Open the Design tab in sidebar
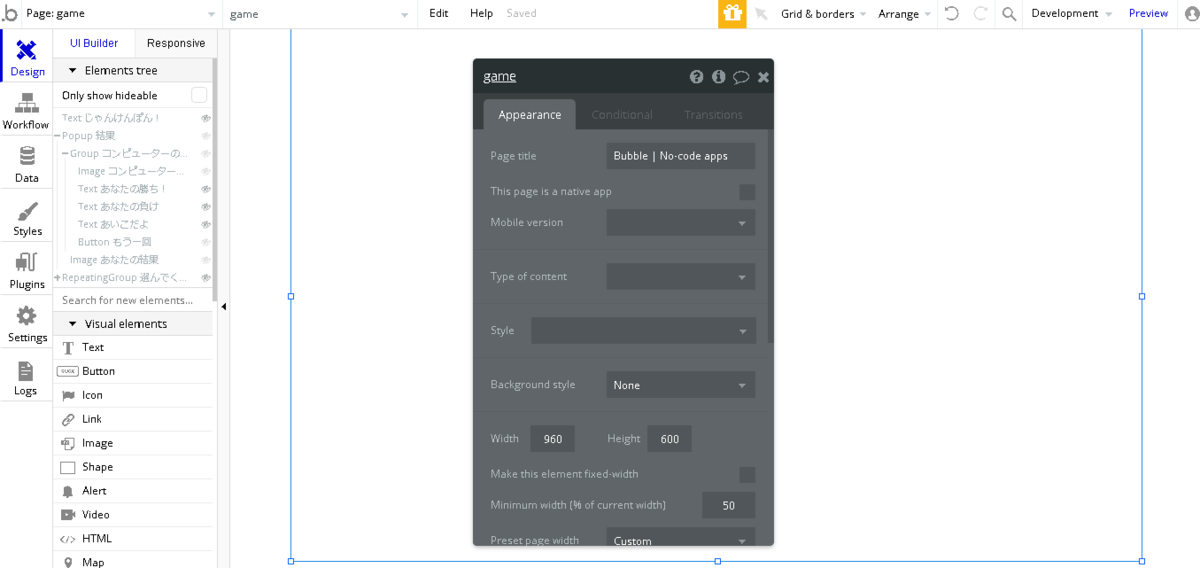Image resolution: width=1200 pixels, height=568 pixels. (27, 57)
